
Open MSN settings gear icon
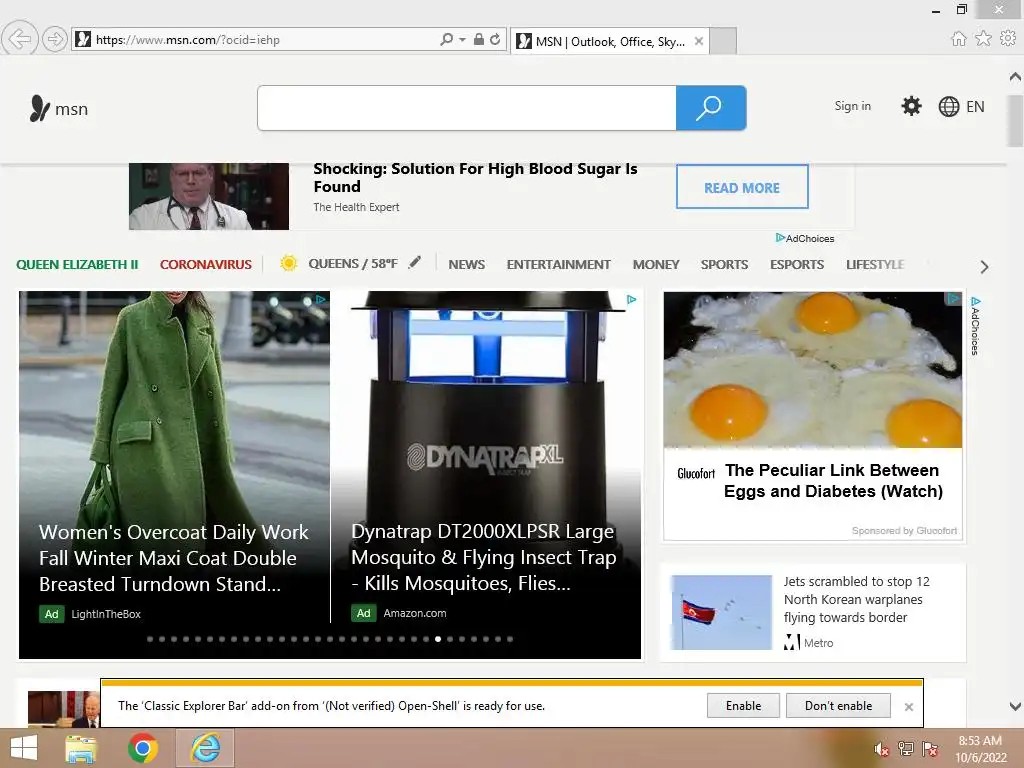[x=911, y=106]
